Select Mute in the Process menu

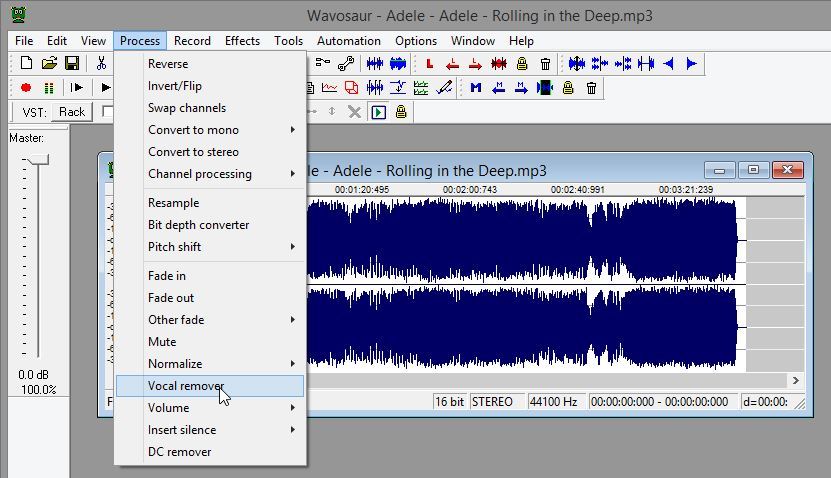click(210, 342)
